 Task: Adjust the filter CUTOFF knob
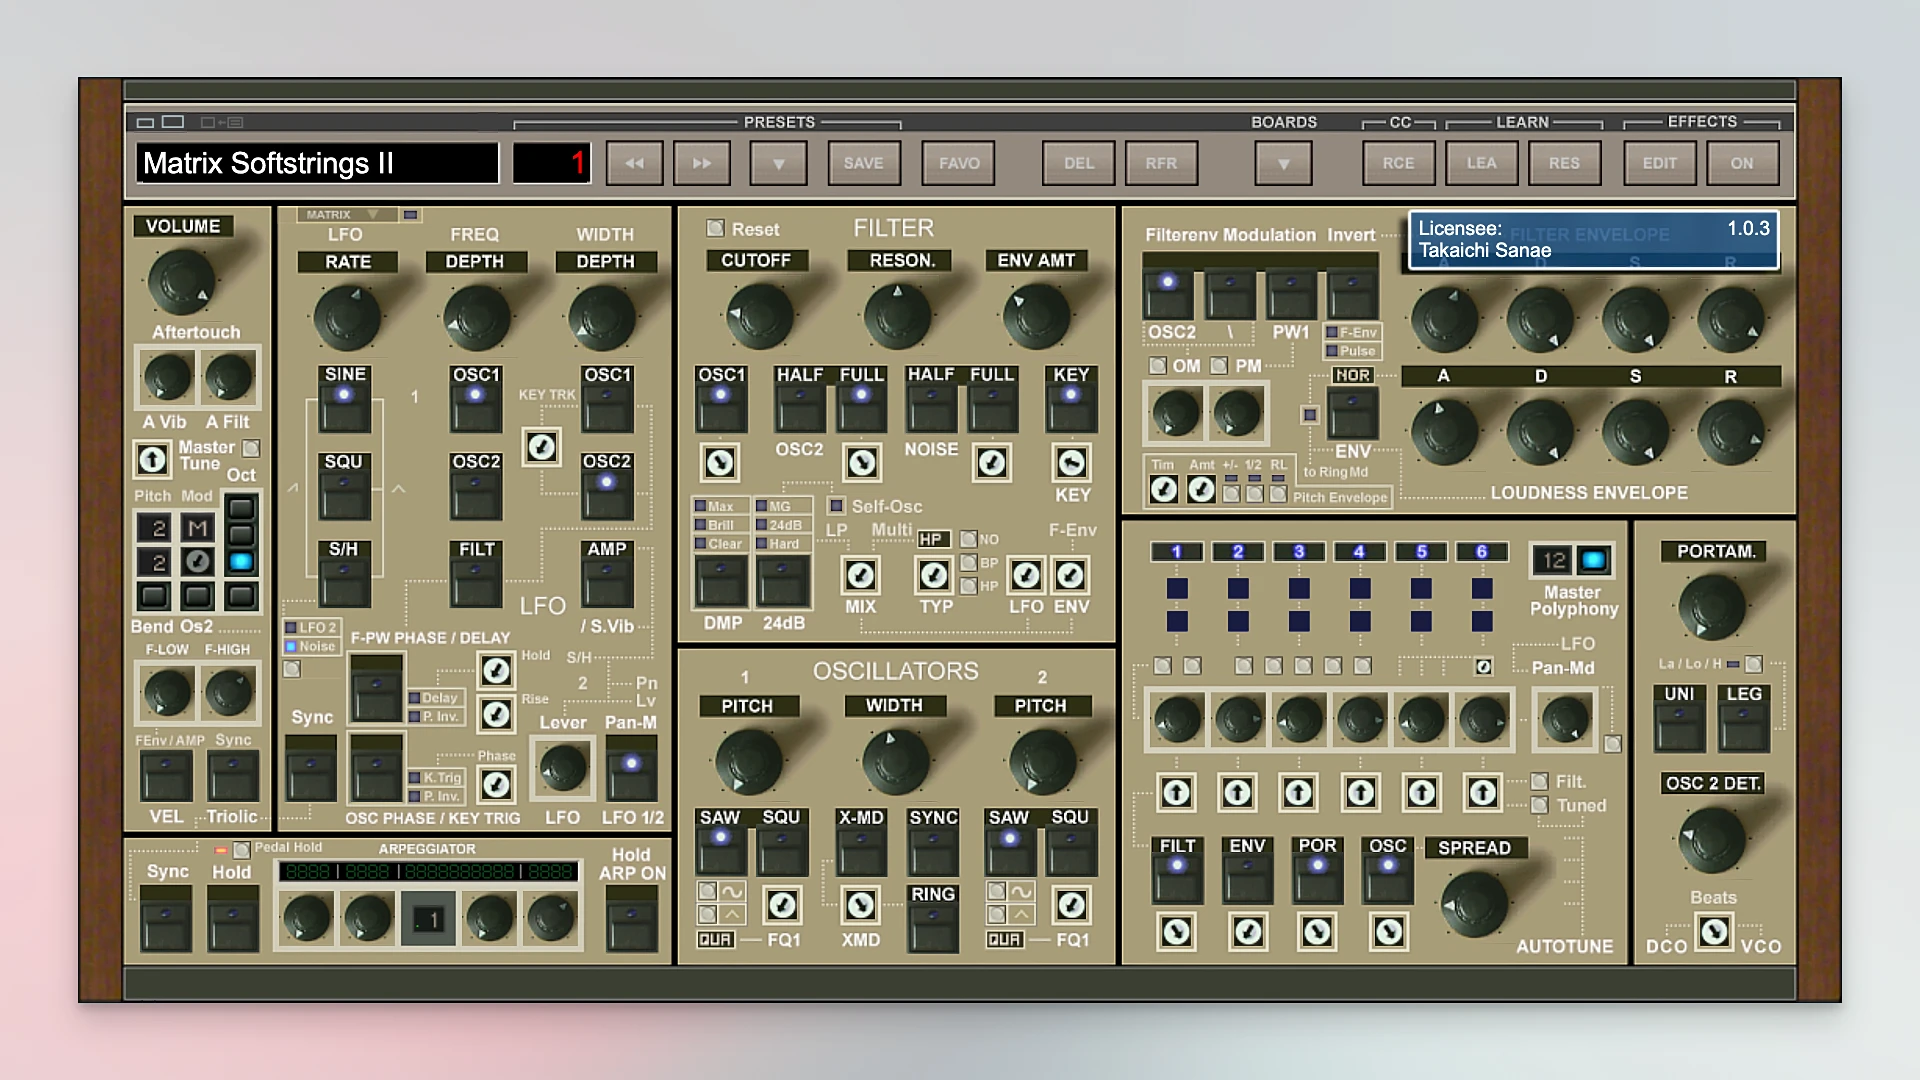[x=757, y=315]
